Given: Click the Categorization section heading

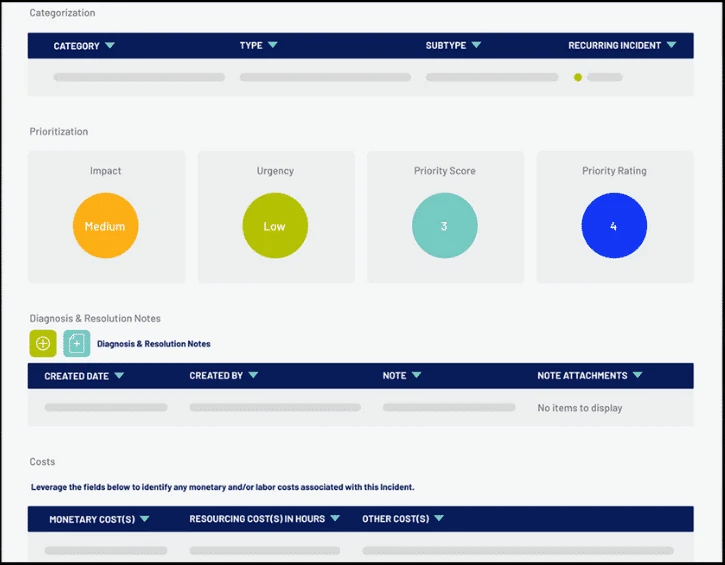Looking at the screenshot, I should click(x=62, y=12).
